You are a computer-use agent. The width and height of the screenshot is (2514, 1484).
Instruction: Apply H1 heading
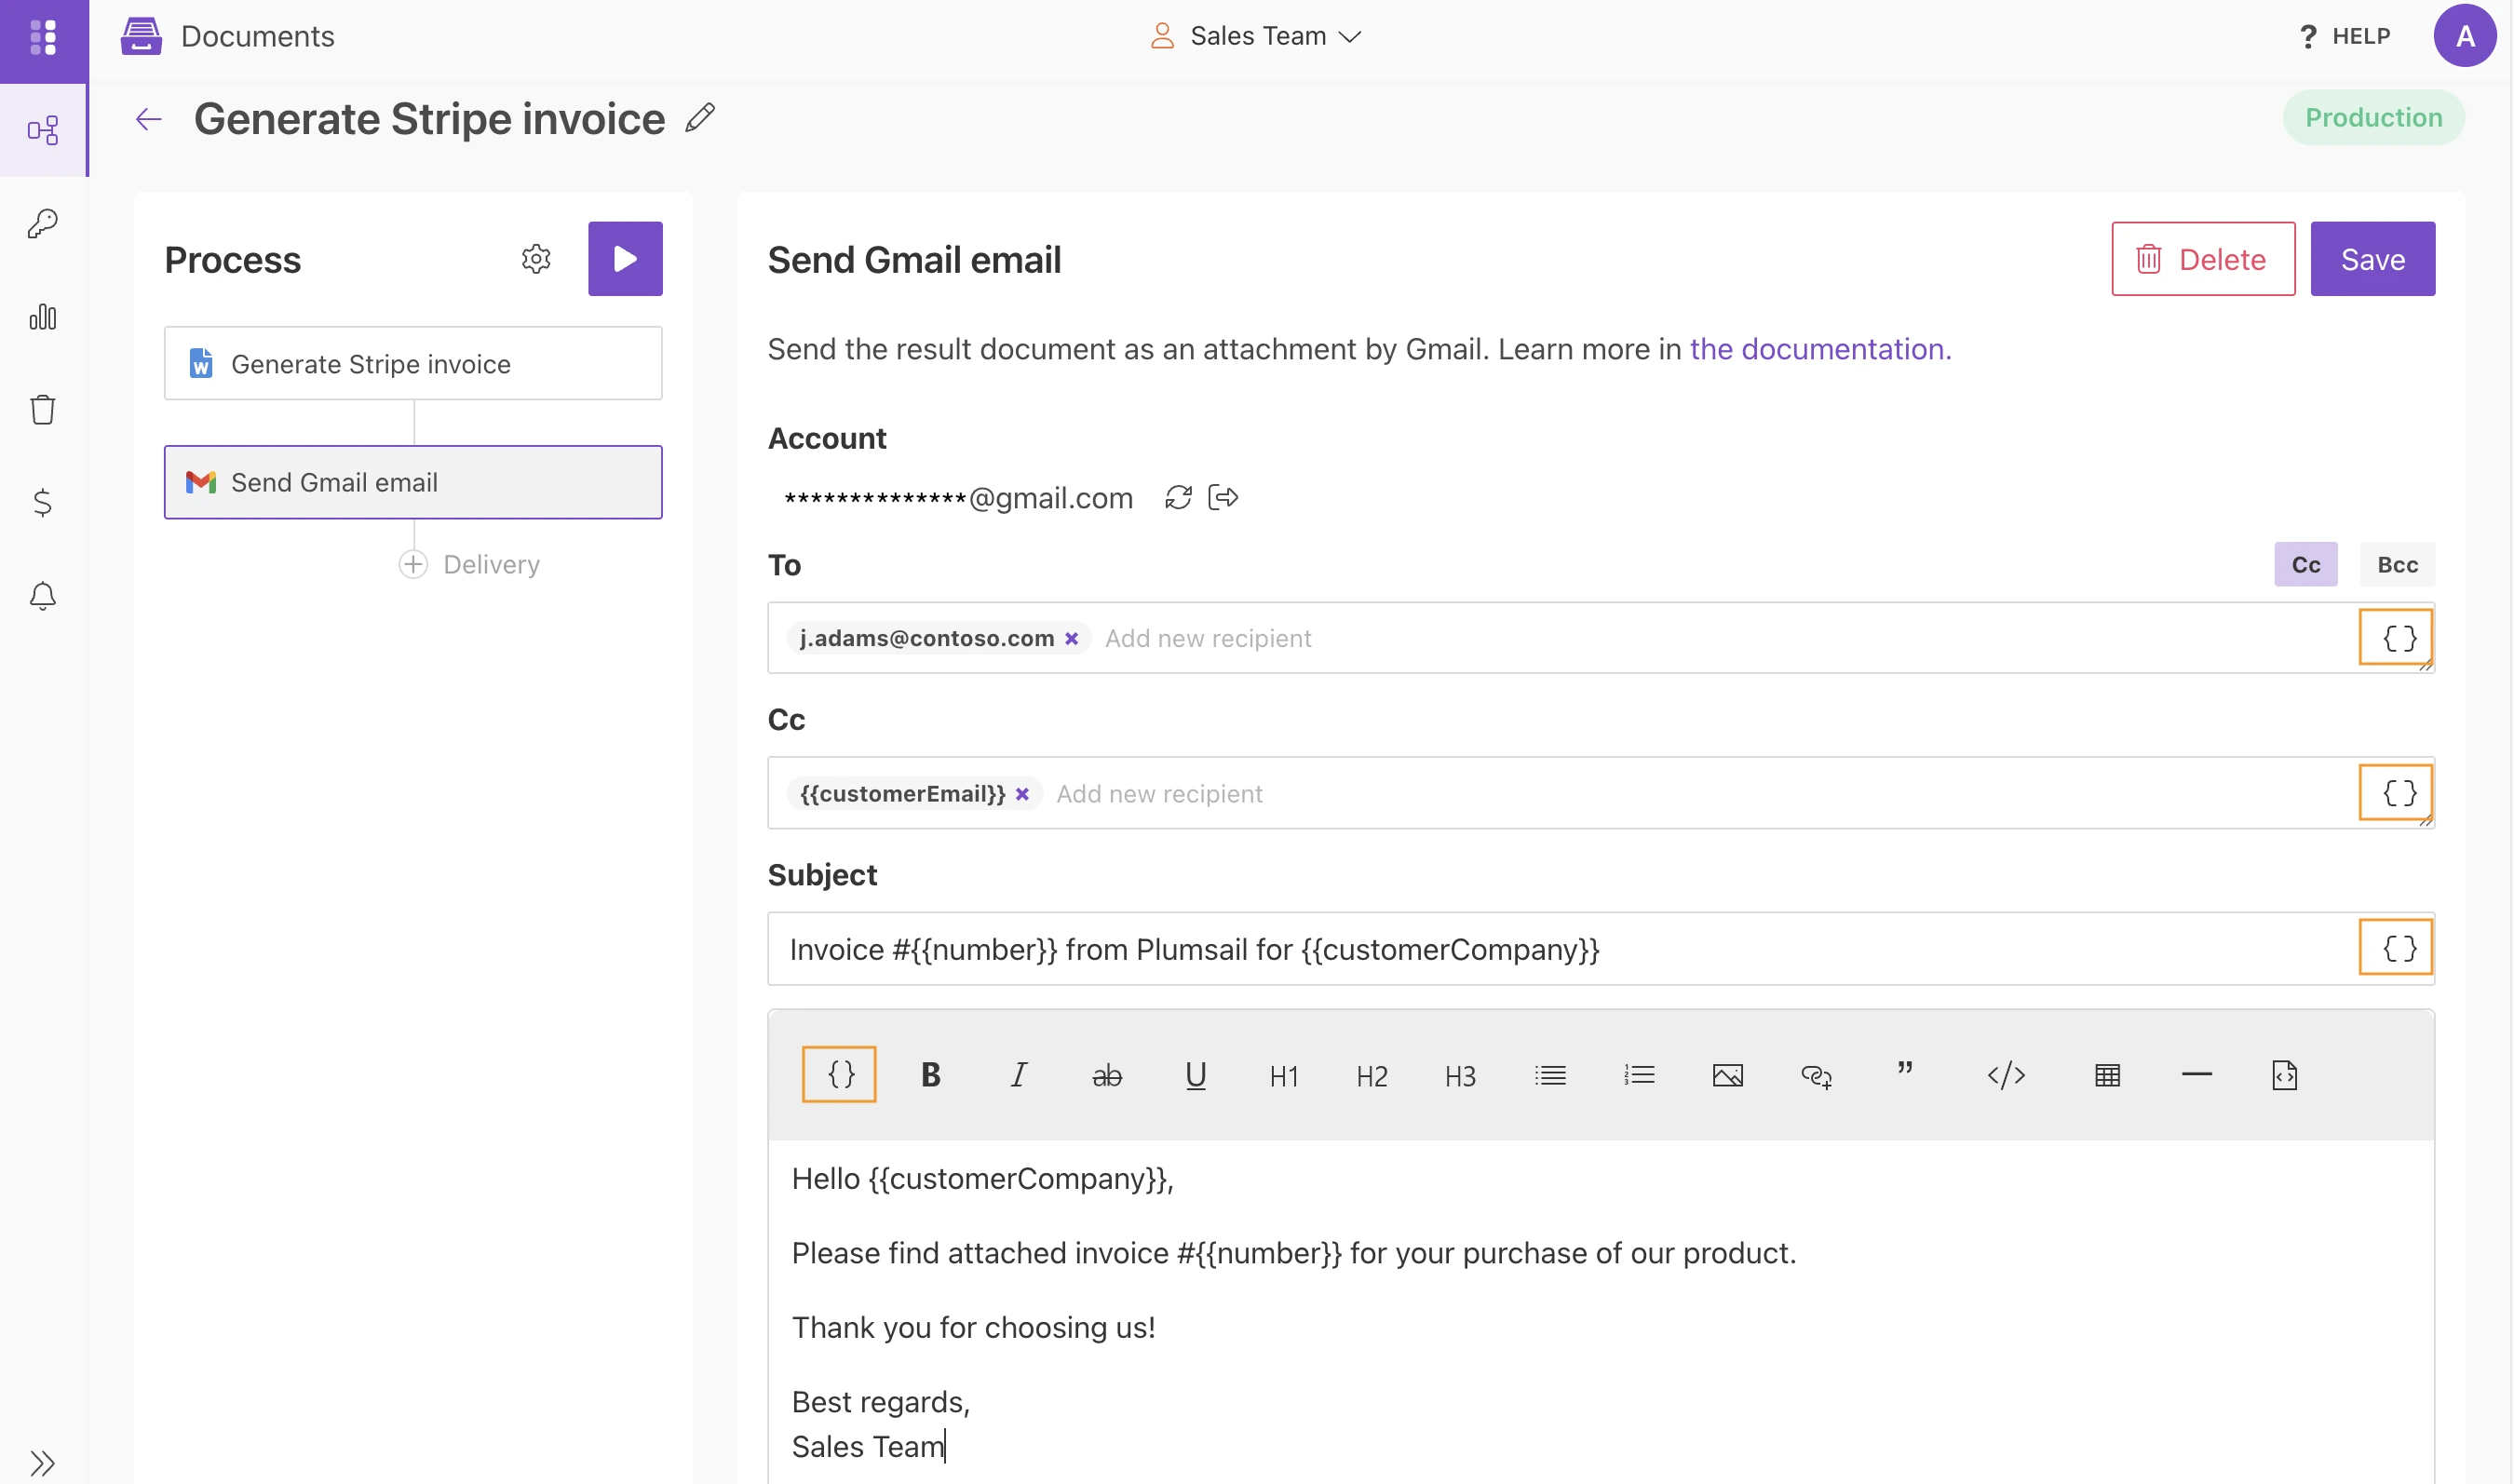tap(1283, 1075)
